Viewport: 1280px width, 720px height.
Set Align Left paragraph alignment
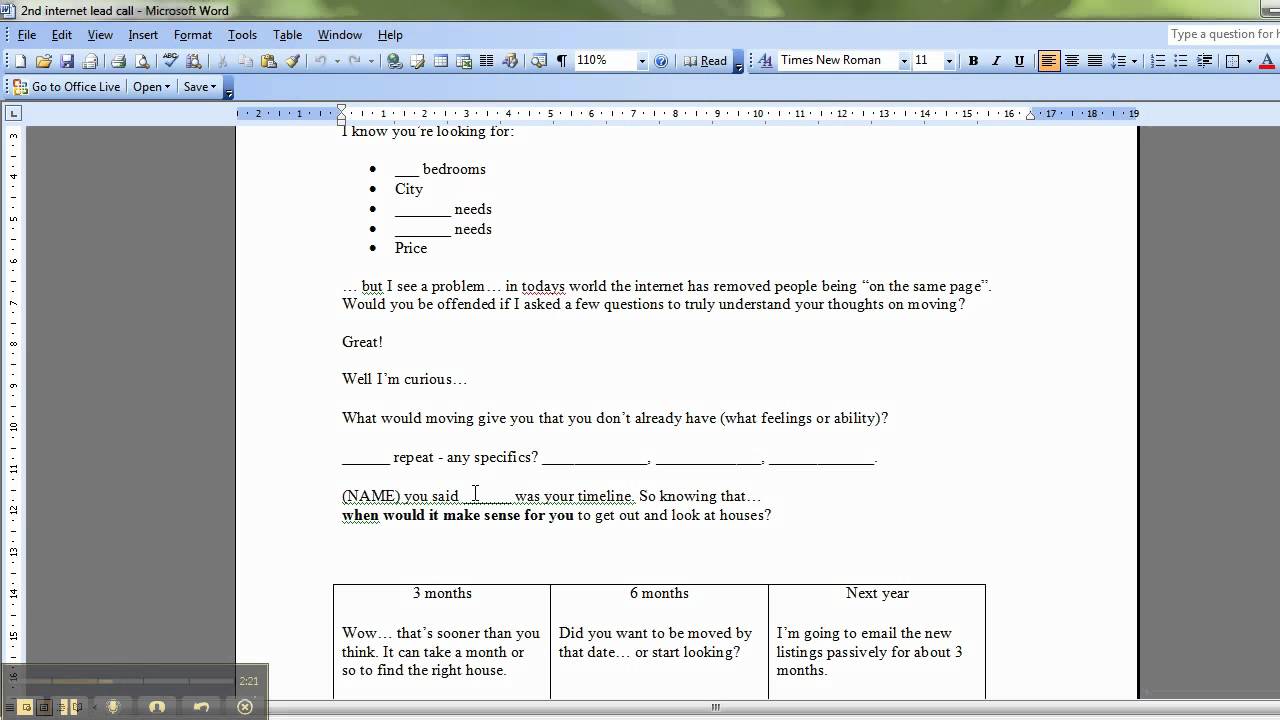[1049, 61]
